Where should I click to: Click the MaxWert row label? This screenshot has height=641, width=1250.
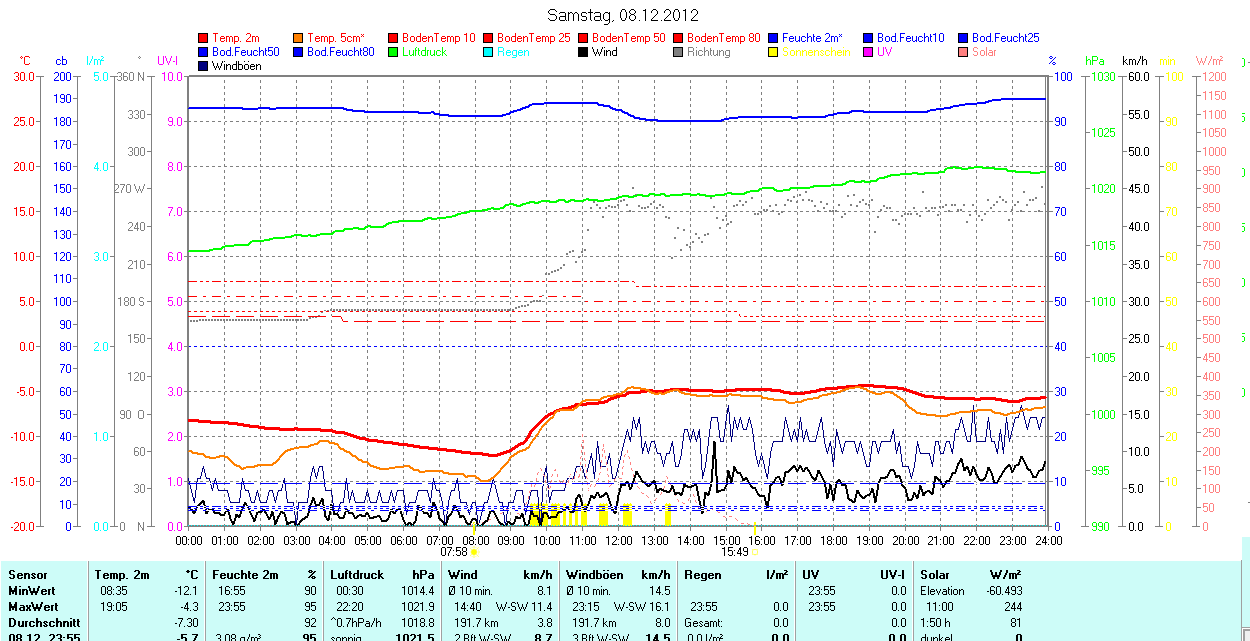[x=32, y=607]
